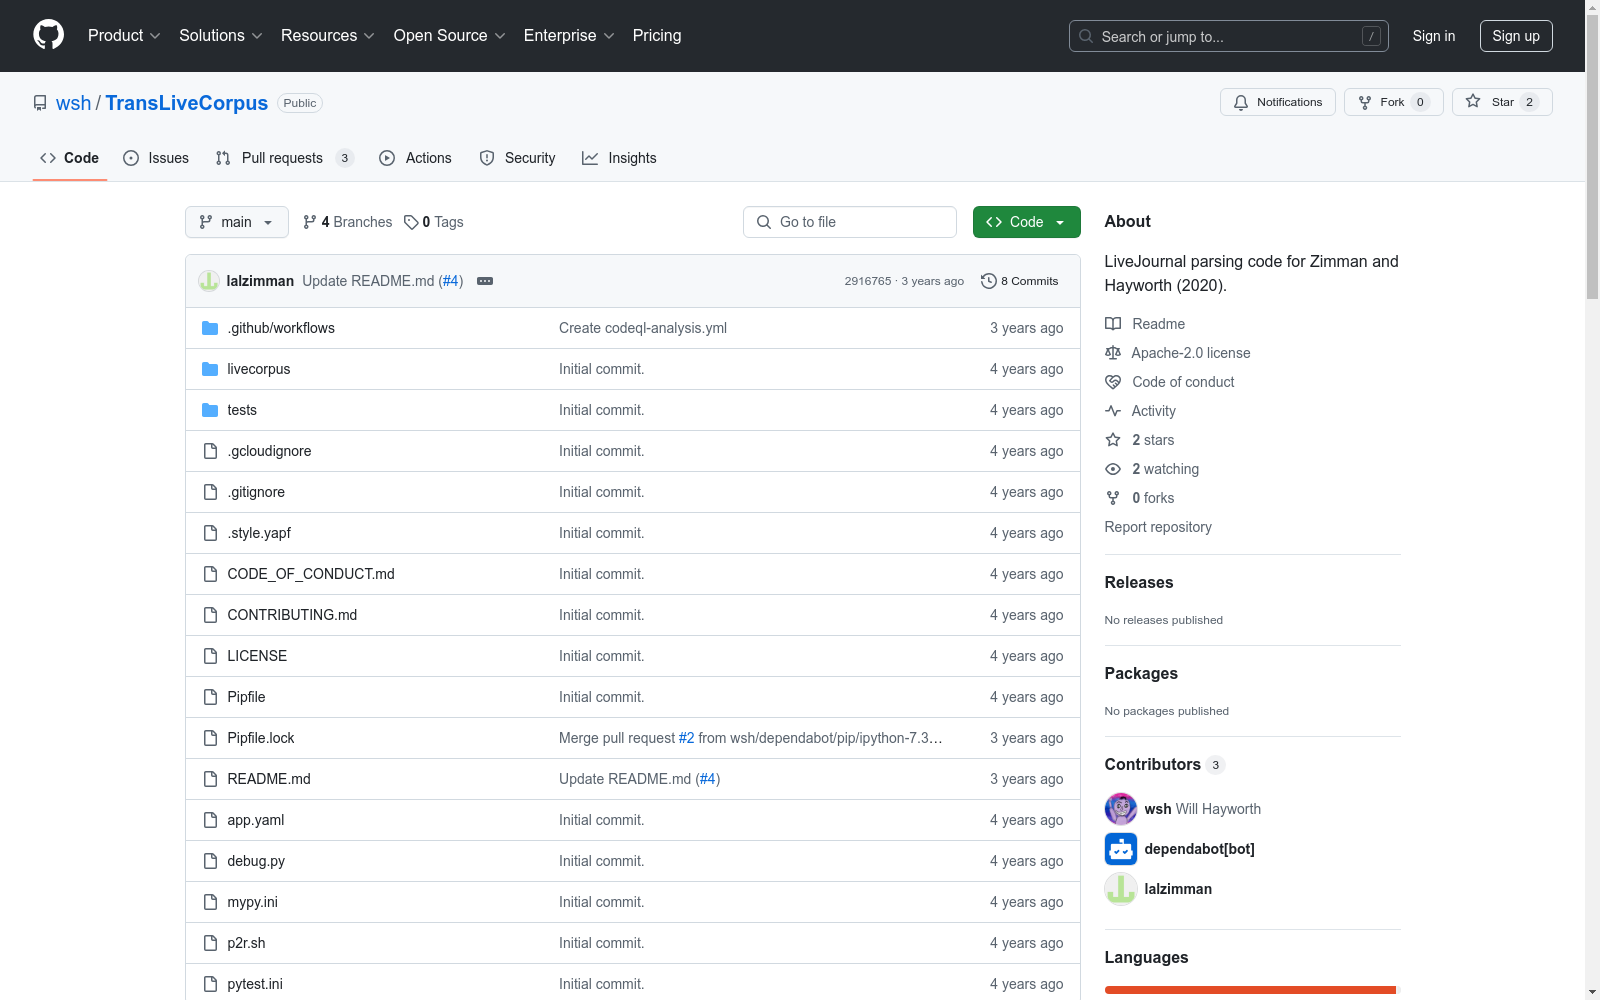Select the Code tab
This screenshot has width=1600, height=1000.
70,158
